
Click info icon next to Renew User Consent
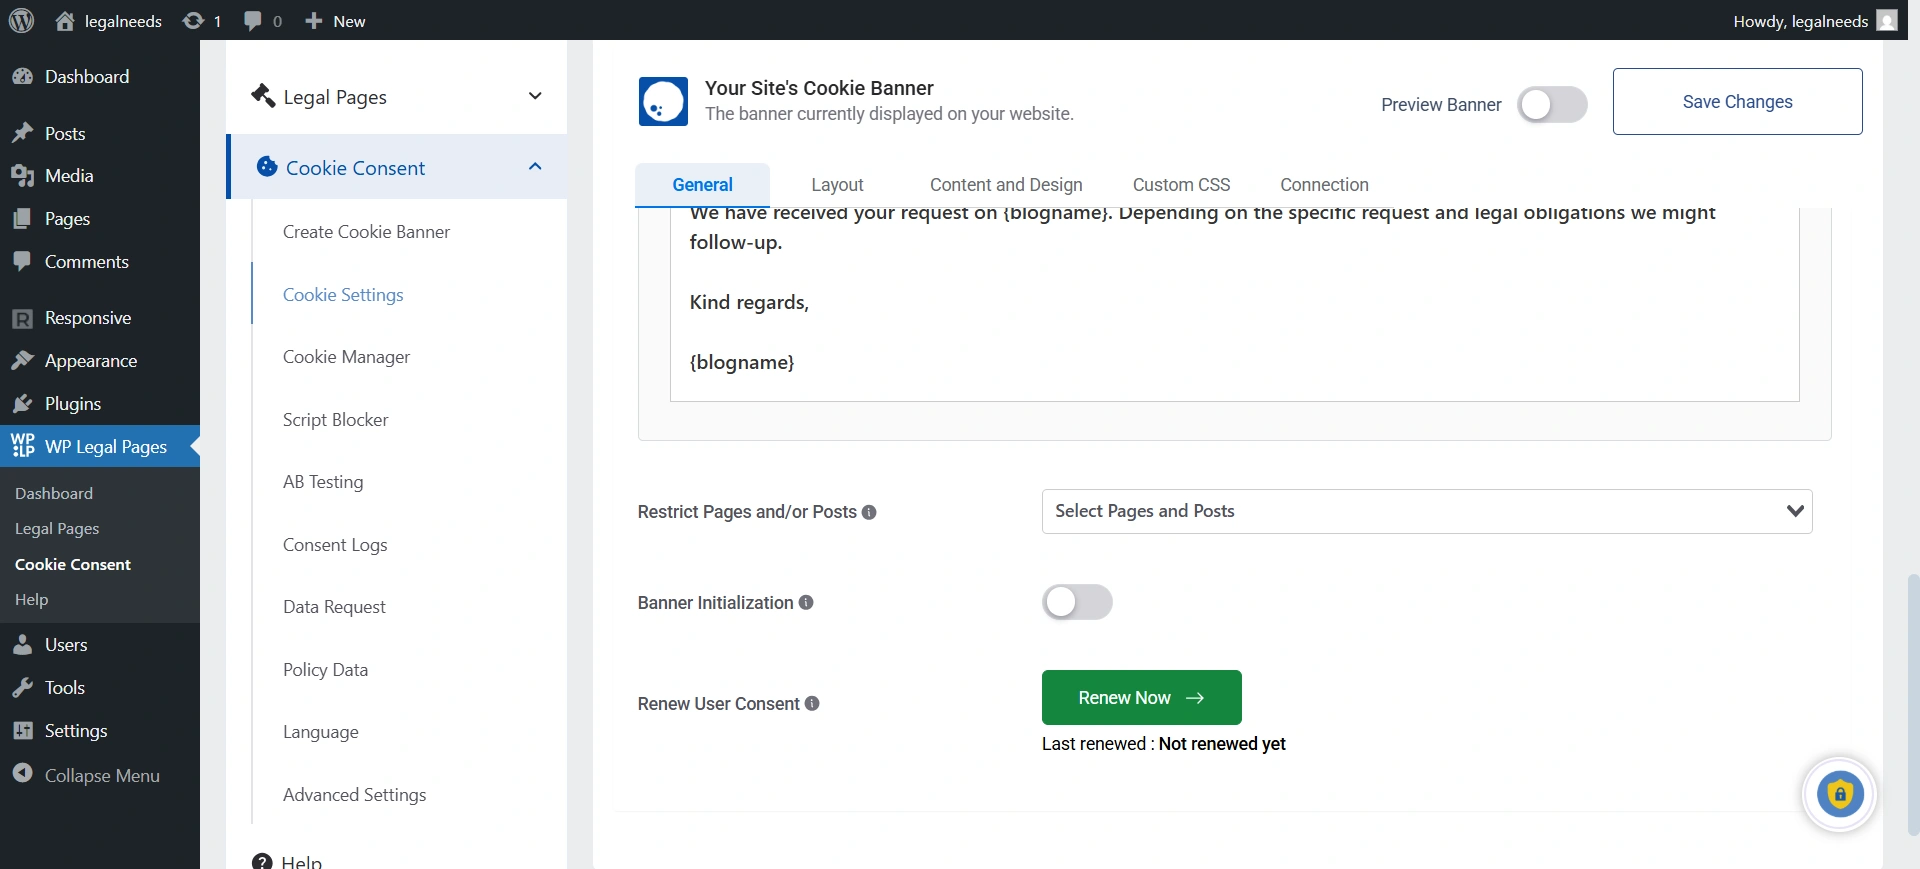click(812, 704)
